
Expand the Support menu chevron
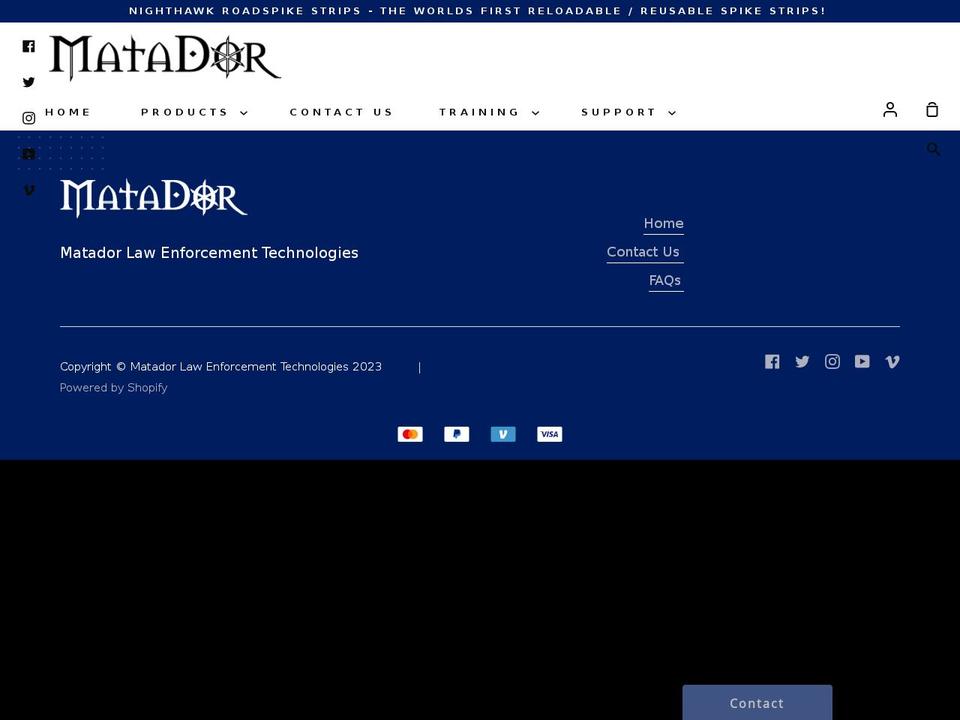672,113
